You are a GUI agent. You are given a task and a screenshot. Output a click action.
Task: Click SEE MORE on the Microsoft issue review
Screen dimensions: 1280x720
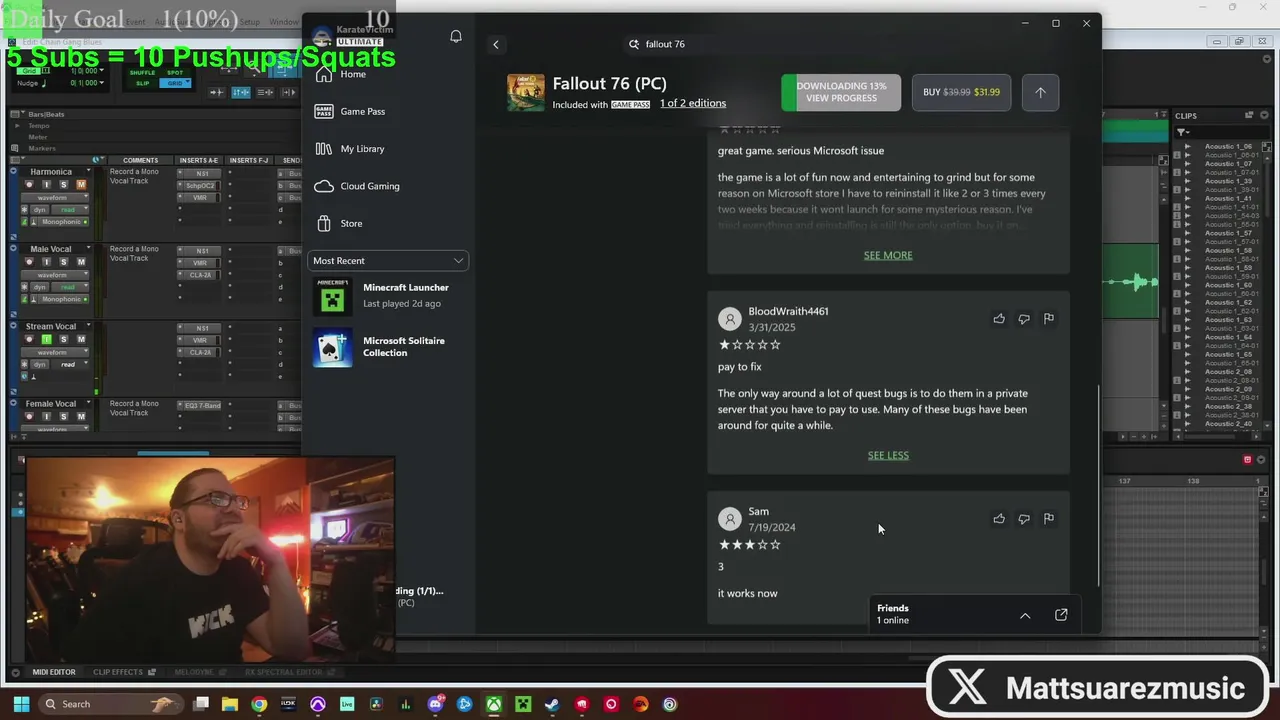888,255
